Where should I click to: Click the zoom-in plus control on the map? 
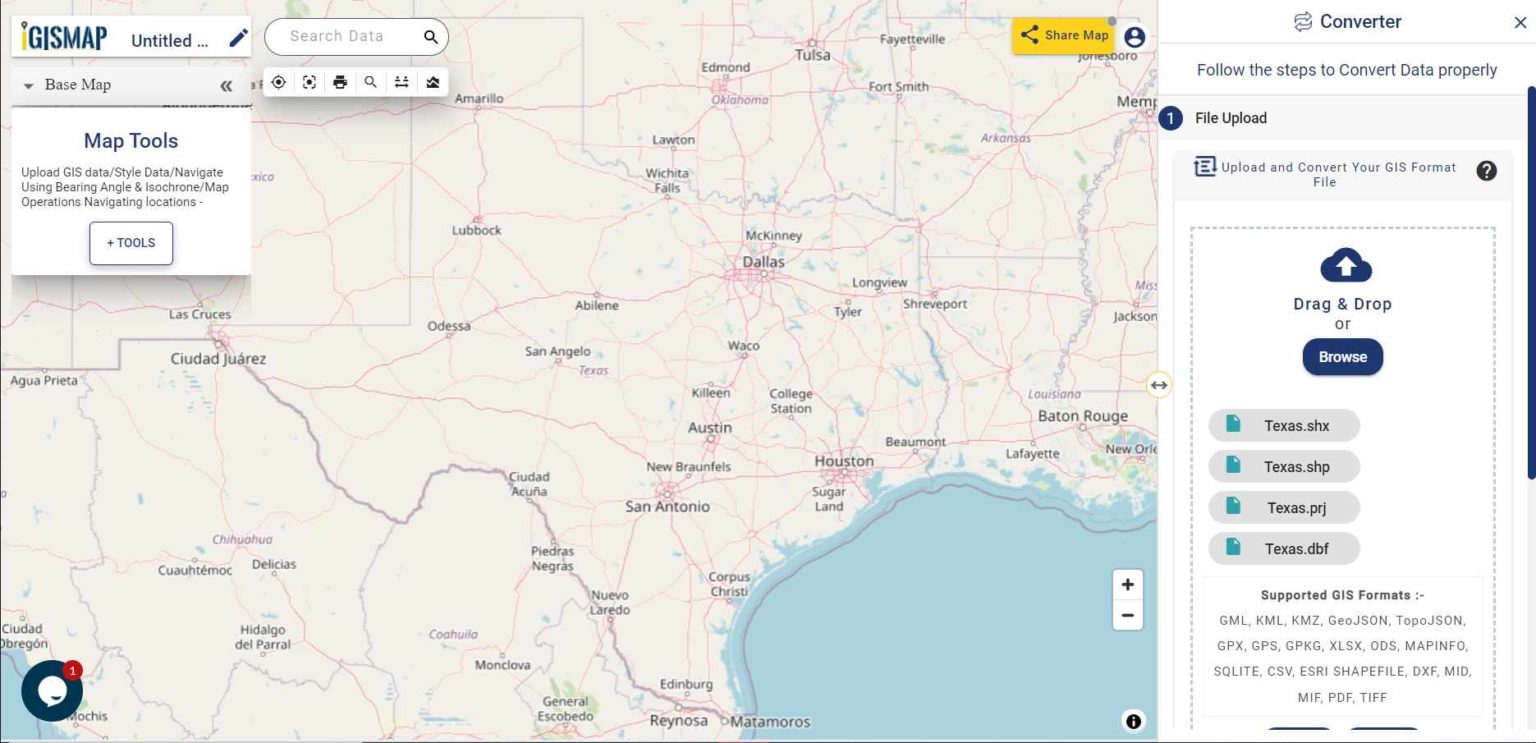coord(1127,583)
